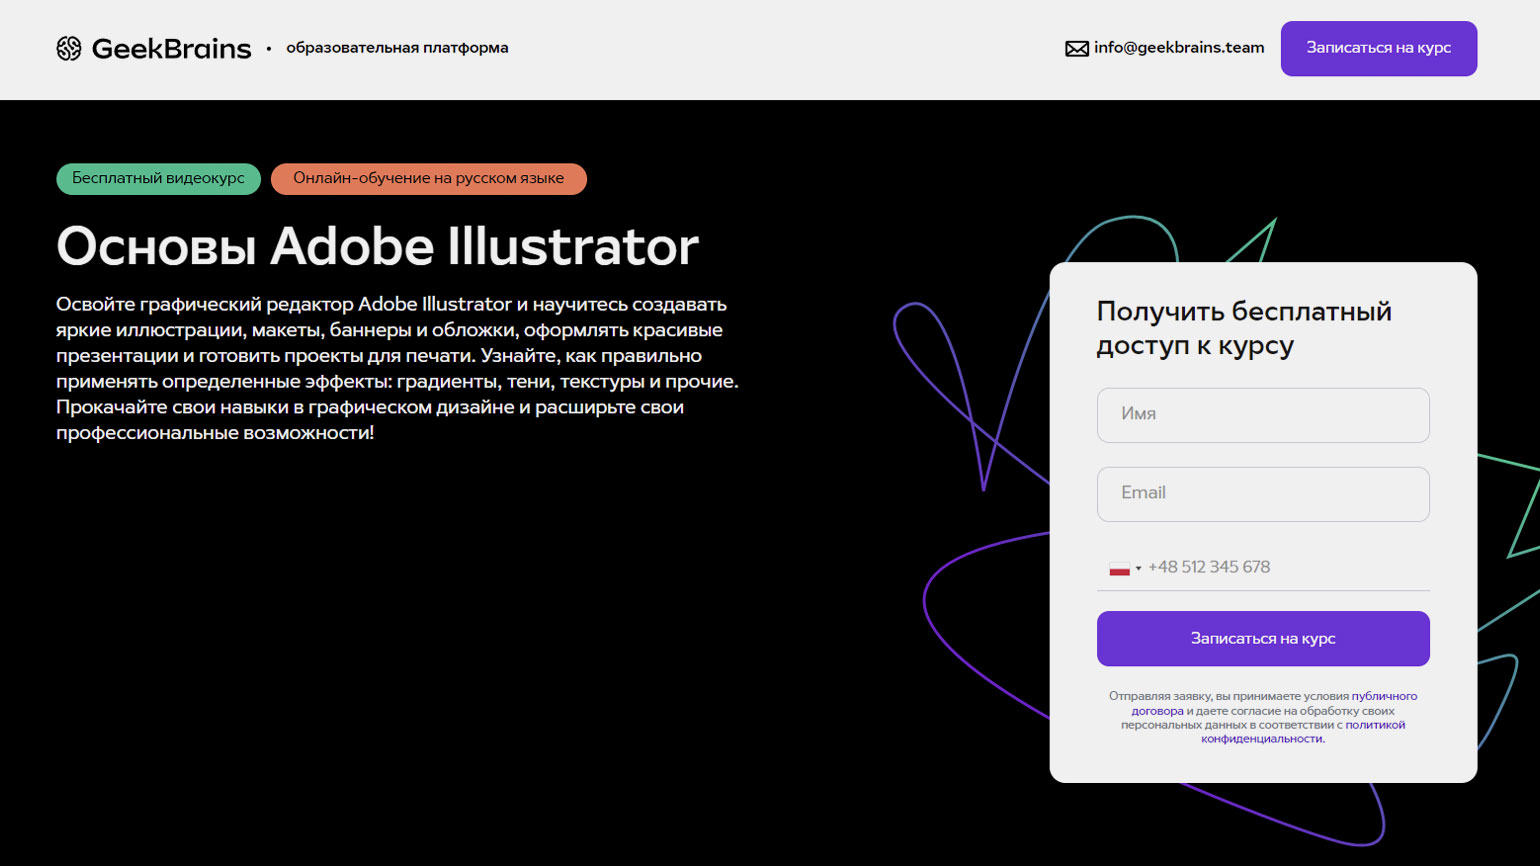The width and height of the screenshot is (1540, 866).
Task: Focus the 'Имя' input field
Action: click(1263, 415)
